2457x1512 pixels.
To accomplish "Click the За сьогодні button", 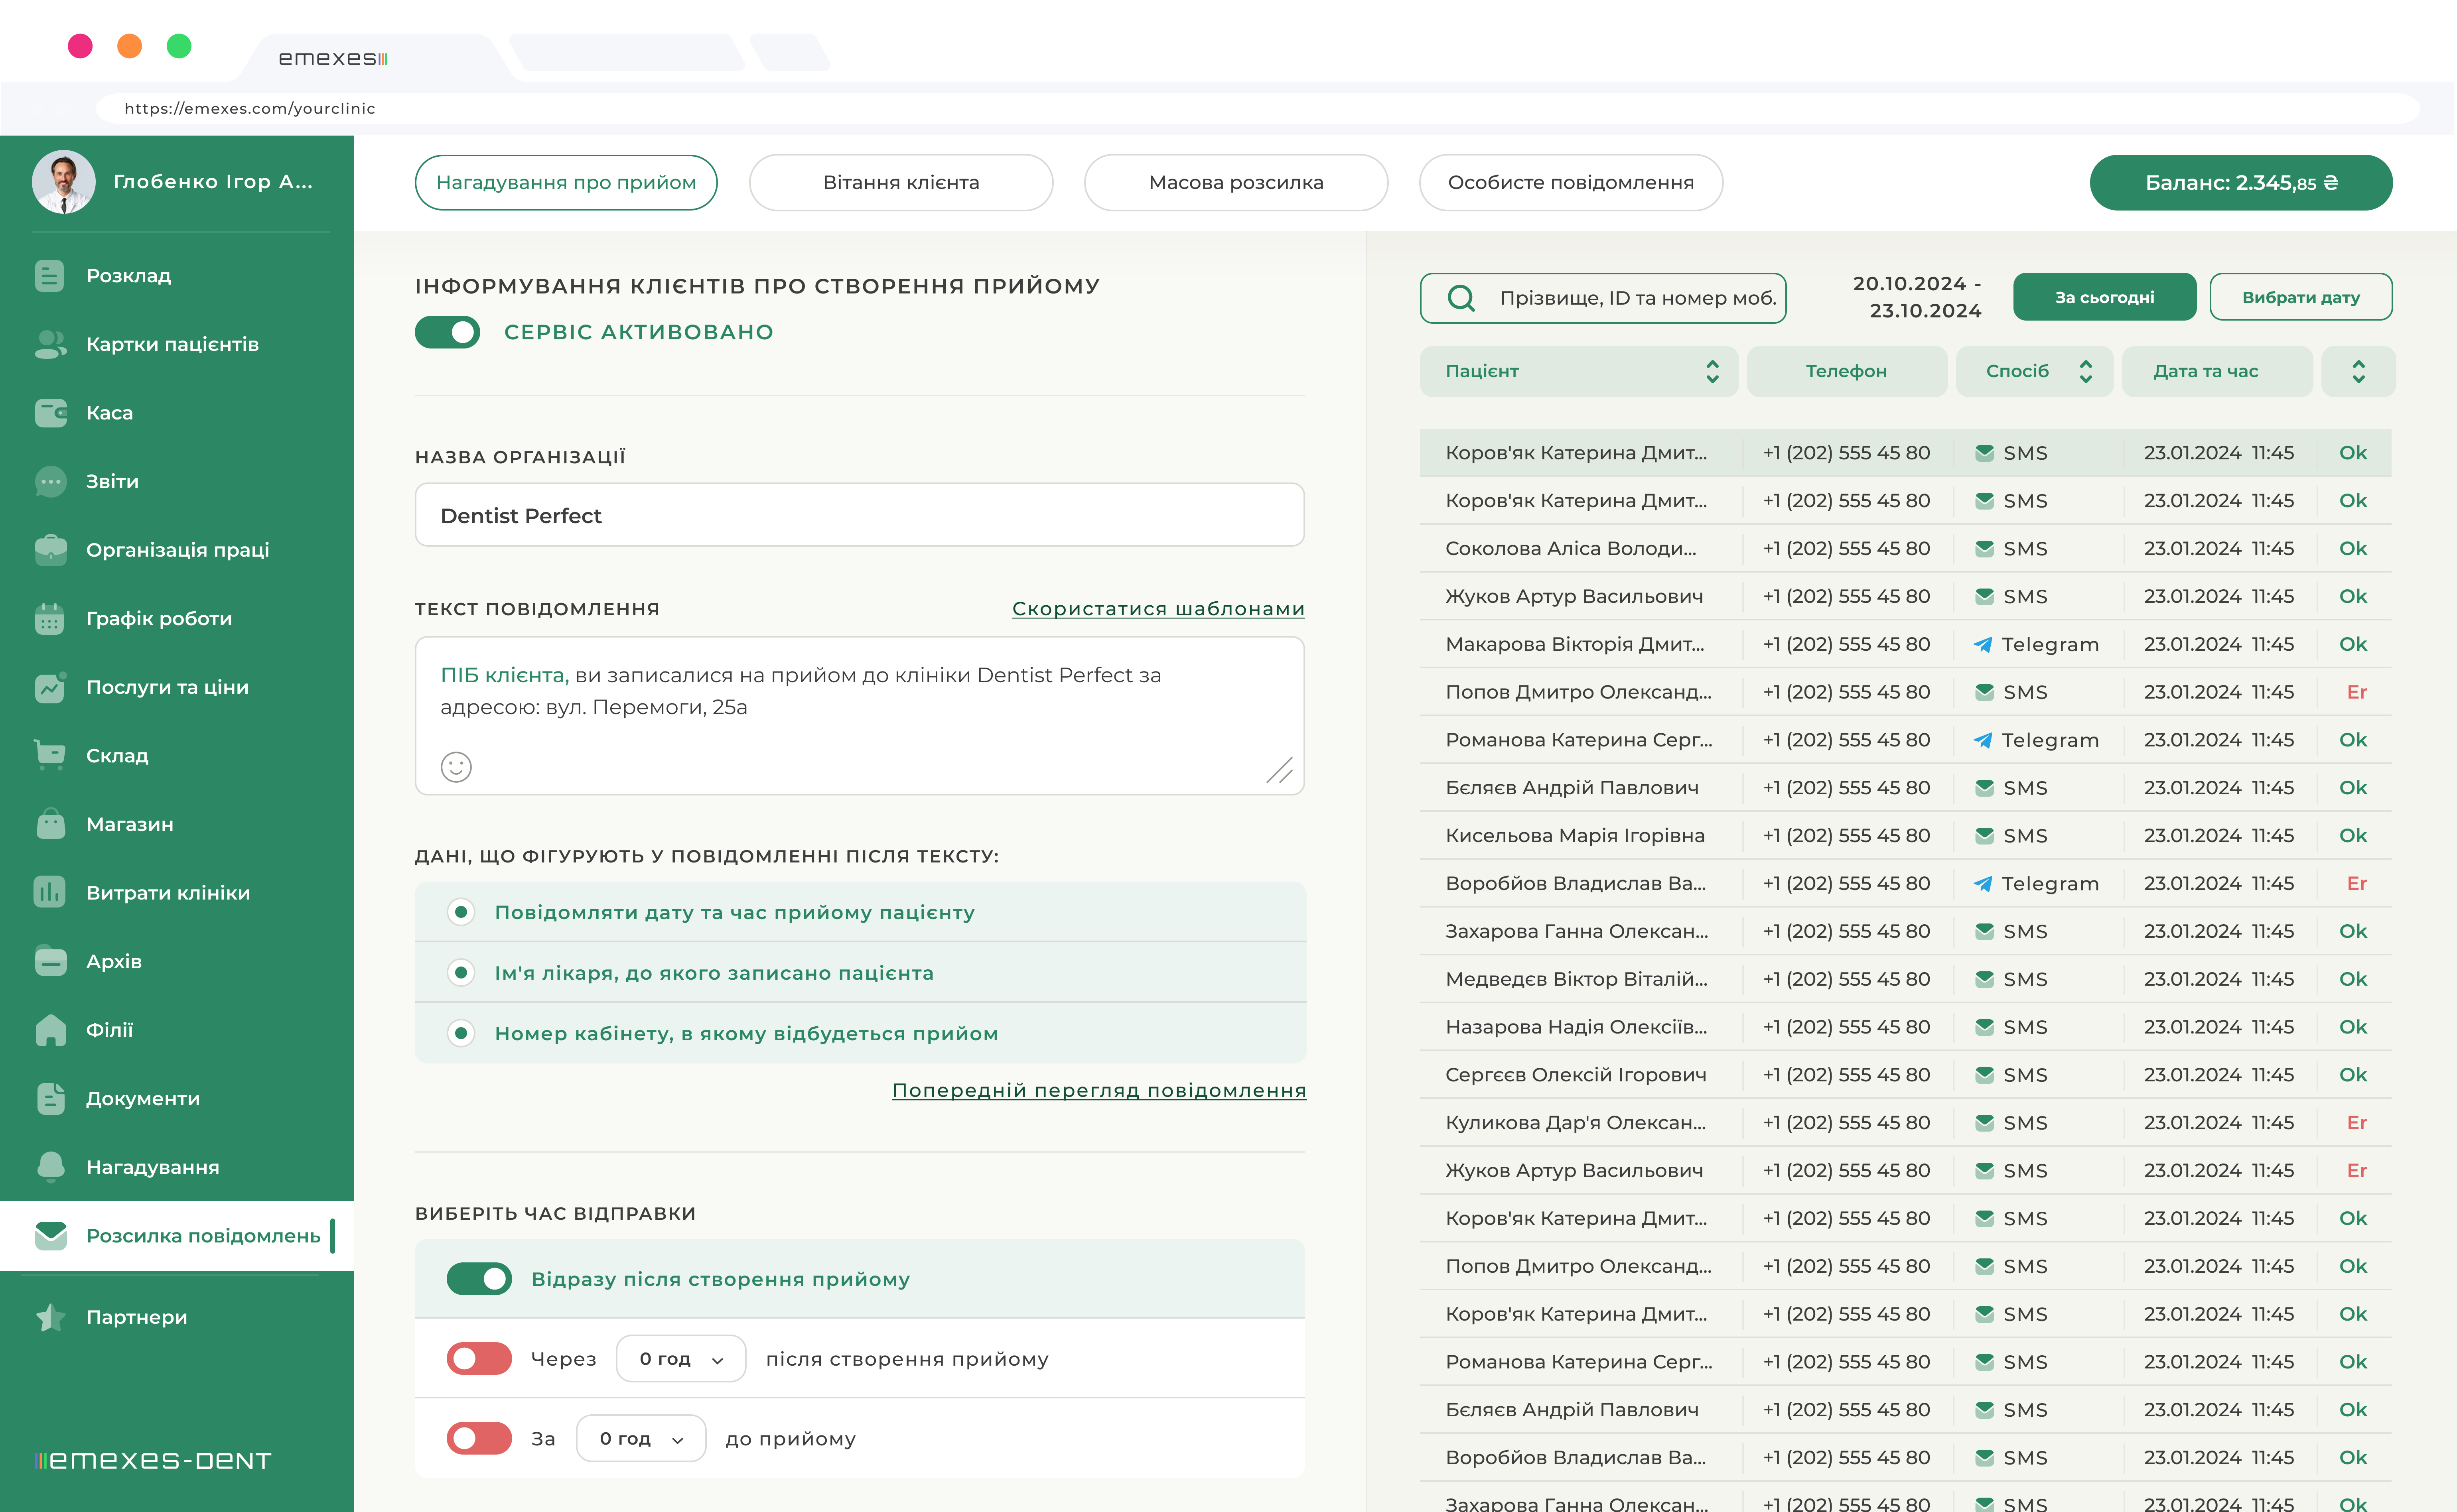I will 2104,298.
